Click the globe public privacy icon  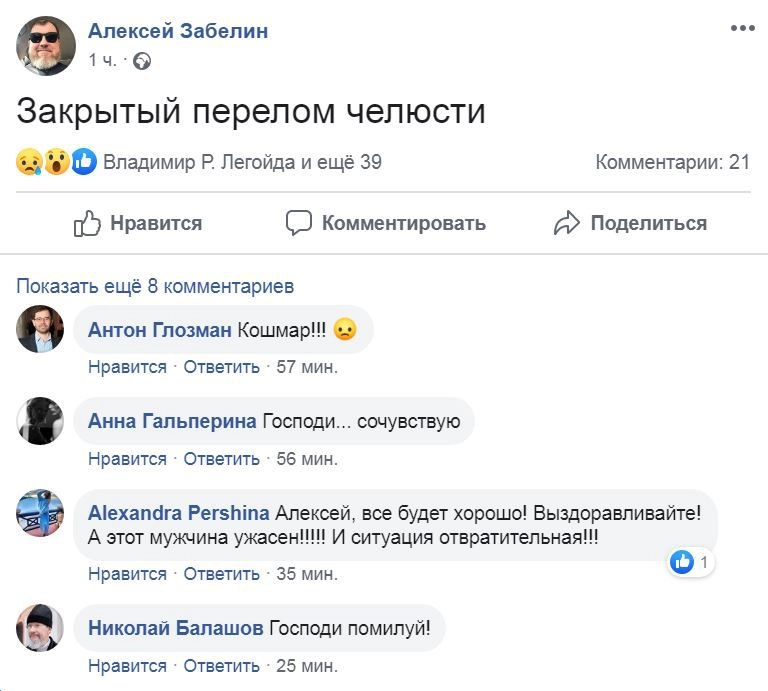point(142,61)
